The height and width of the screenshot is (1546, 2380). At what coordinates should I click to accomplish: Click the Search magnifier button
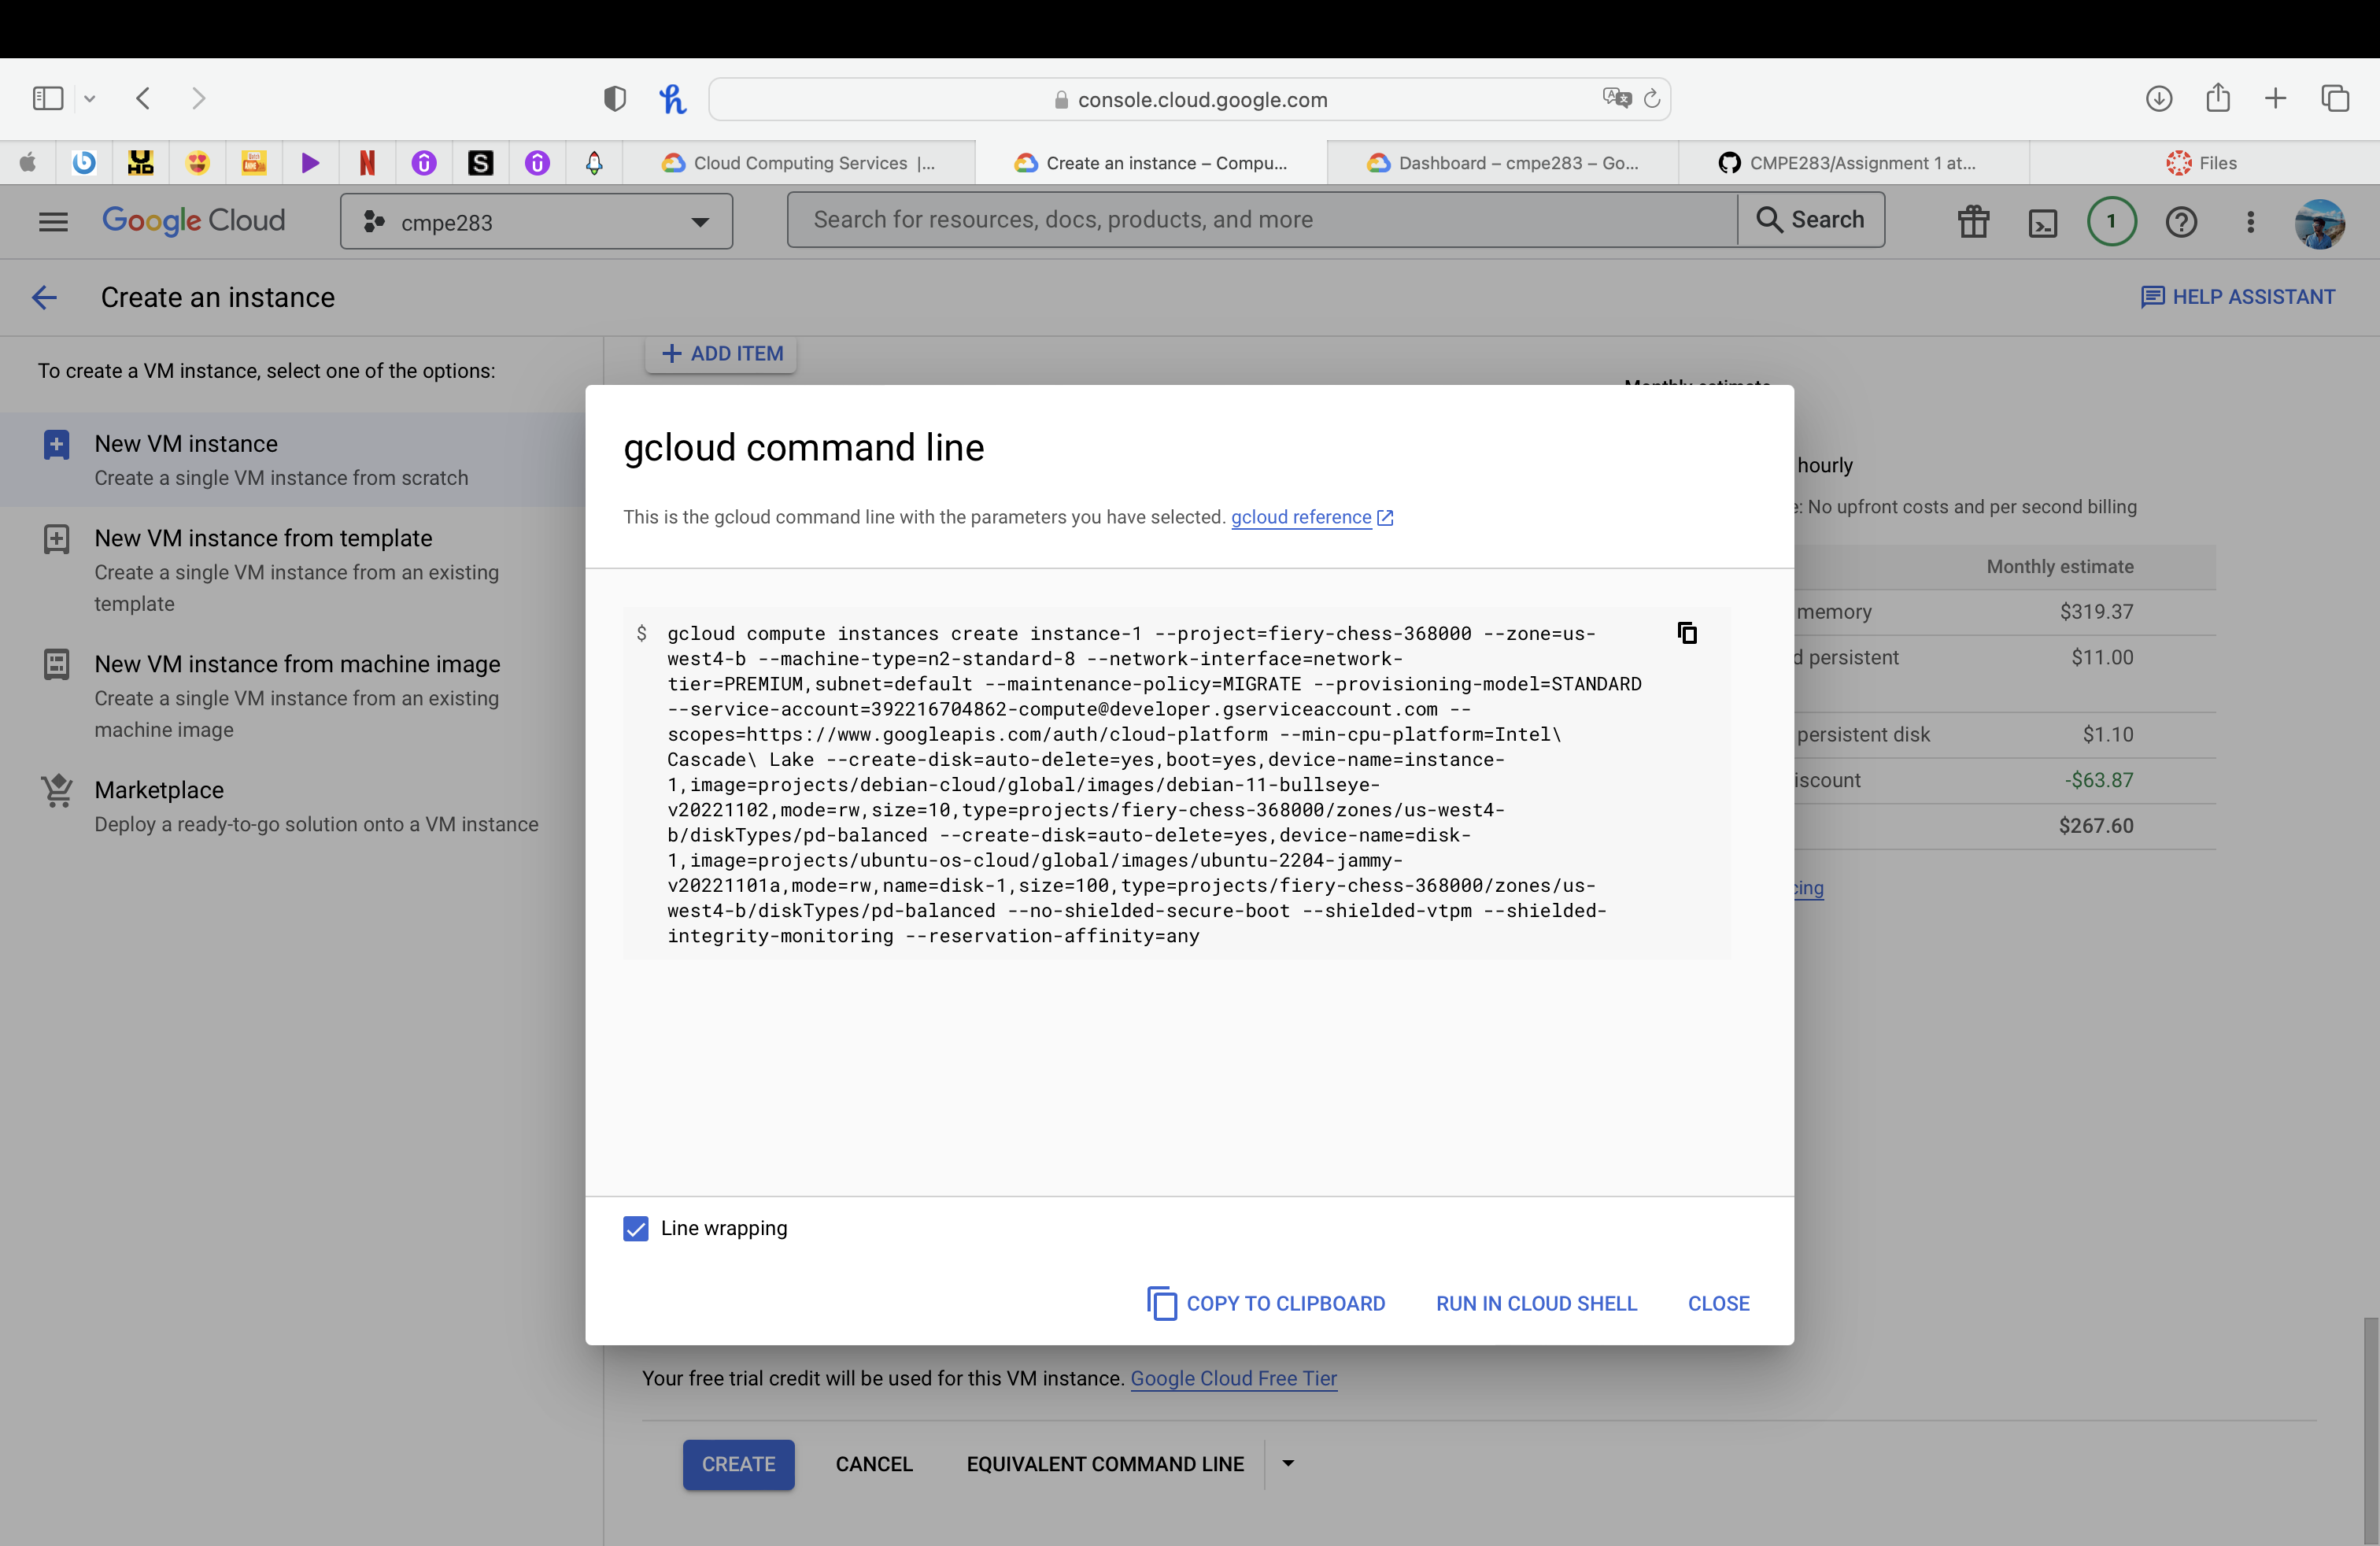(x=1810, y=219)
